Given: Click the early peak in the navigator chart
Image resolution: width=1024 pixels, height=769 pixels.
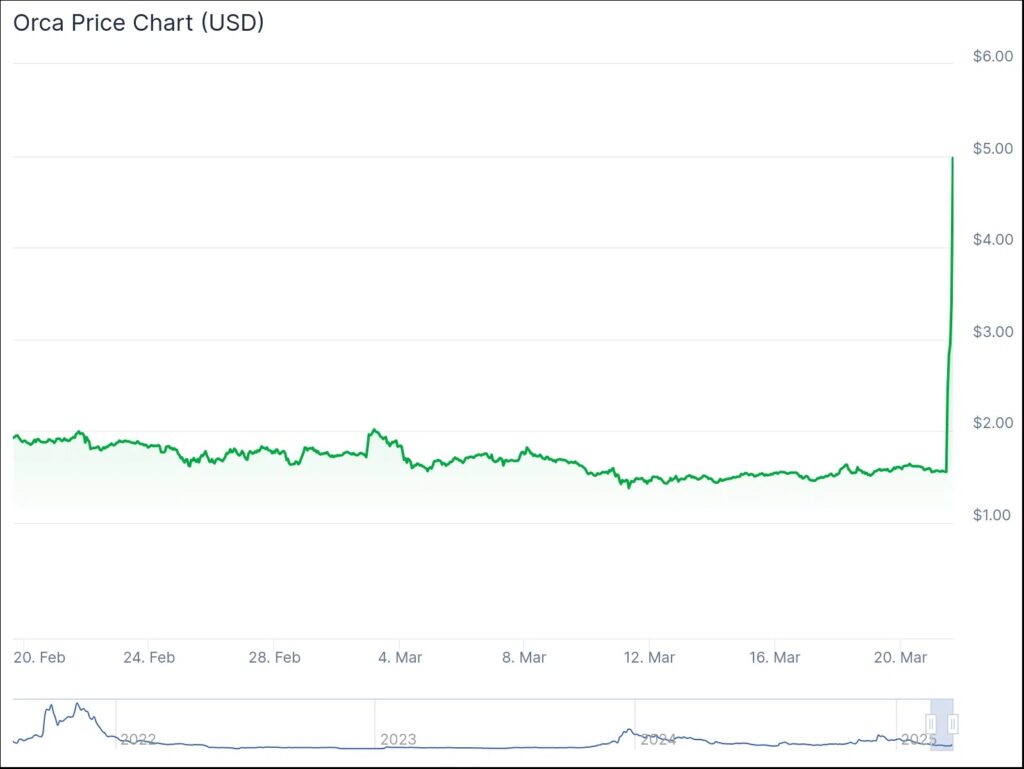Looking at the screenshot, I should pos(77,705).
